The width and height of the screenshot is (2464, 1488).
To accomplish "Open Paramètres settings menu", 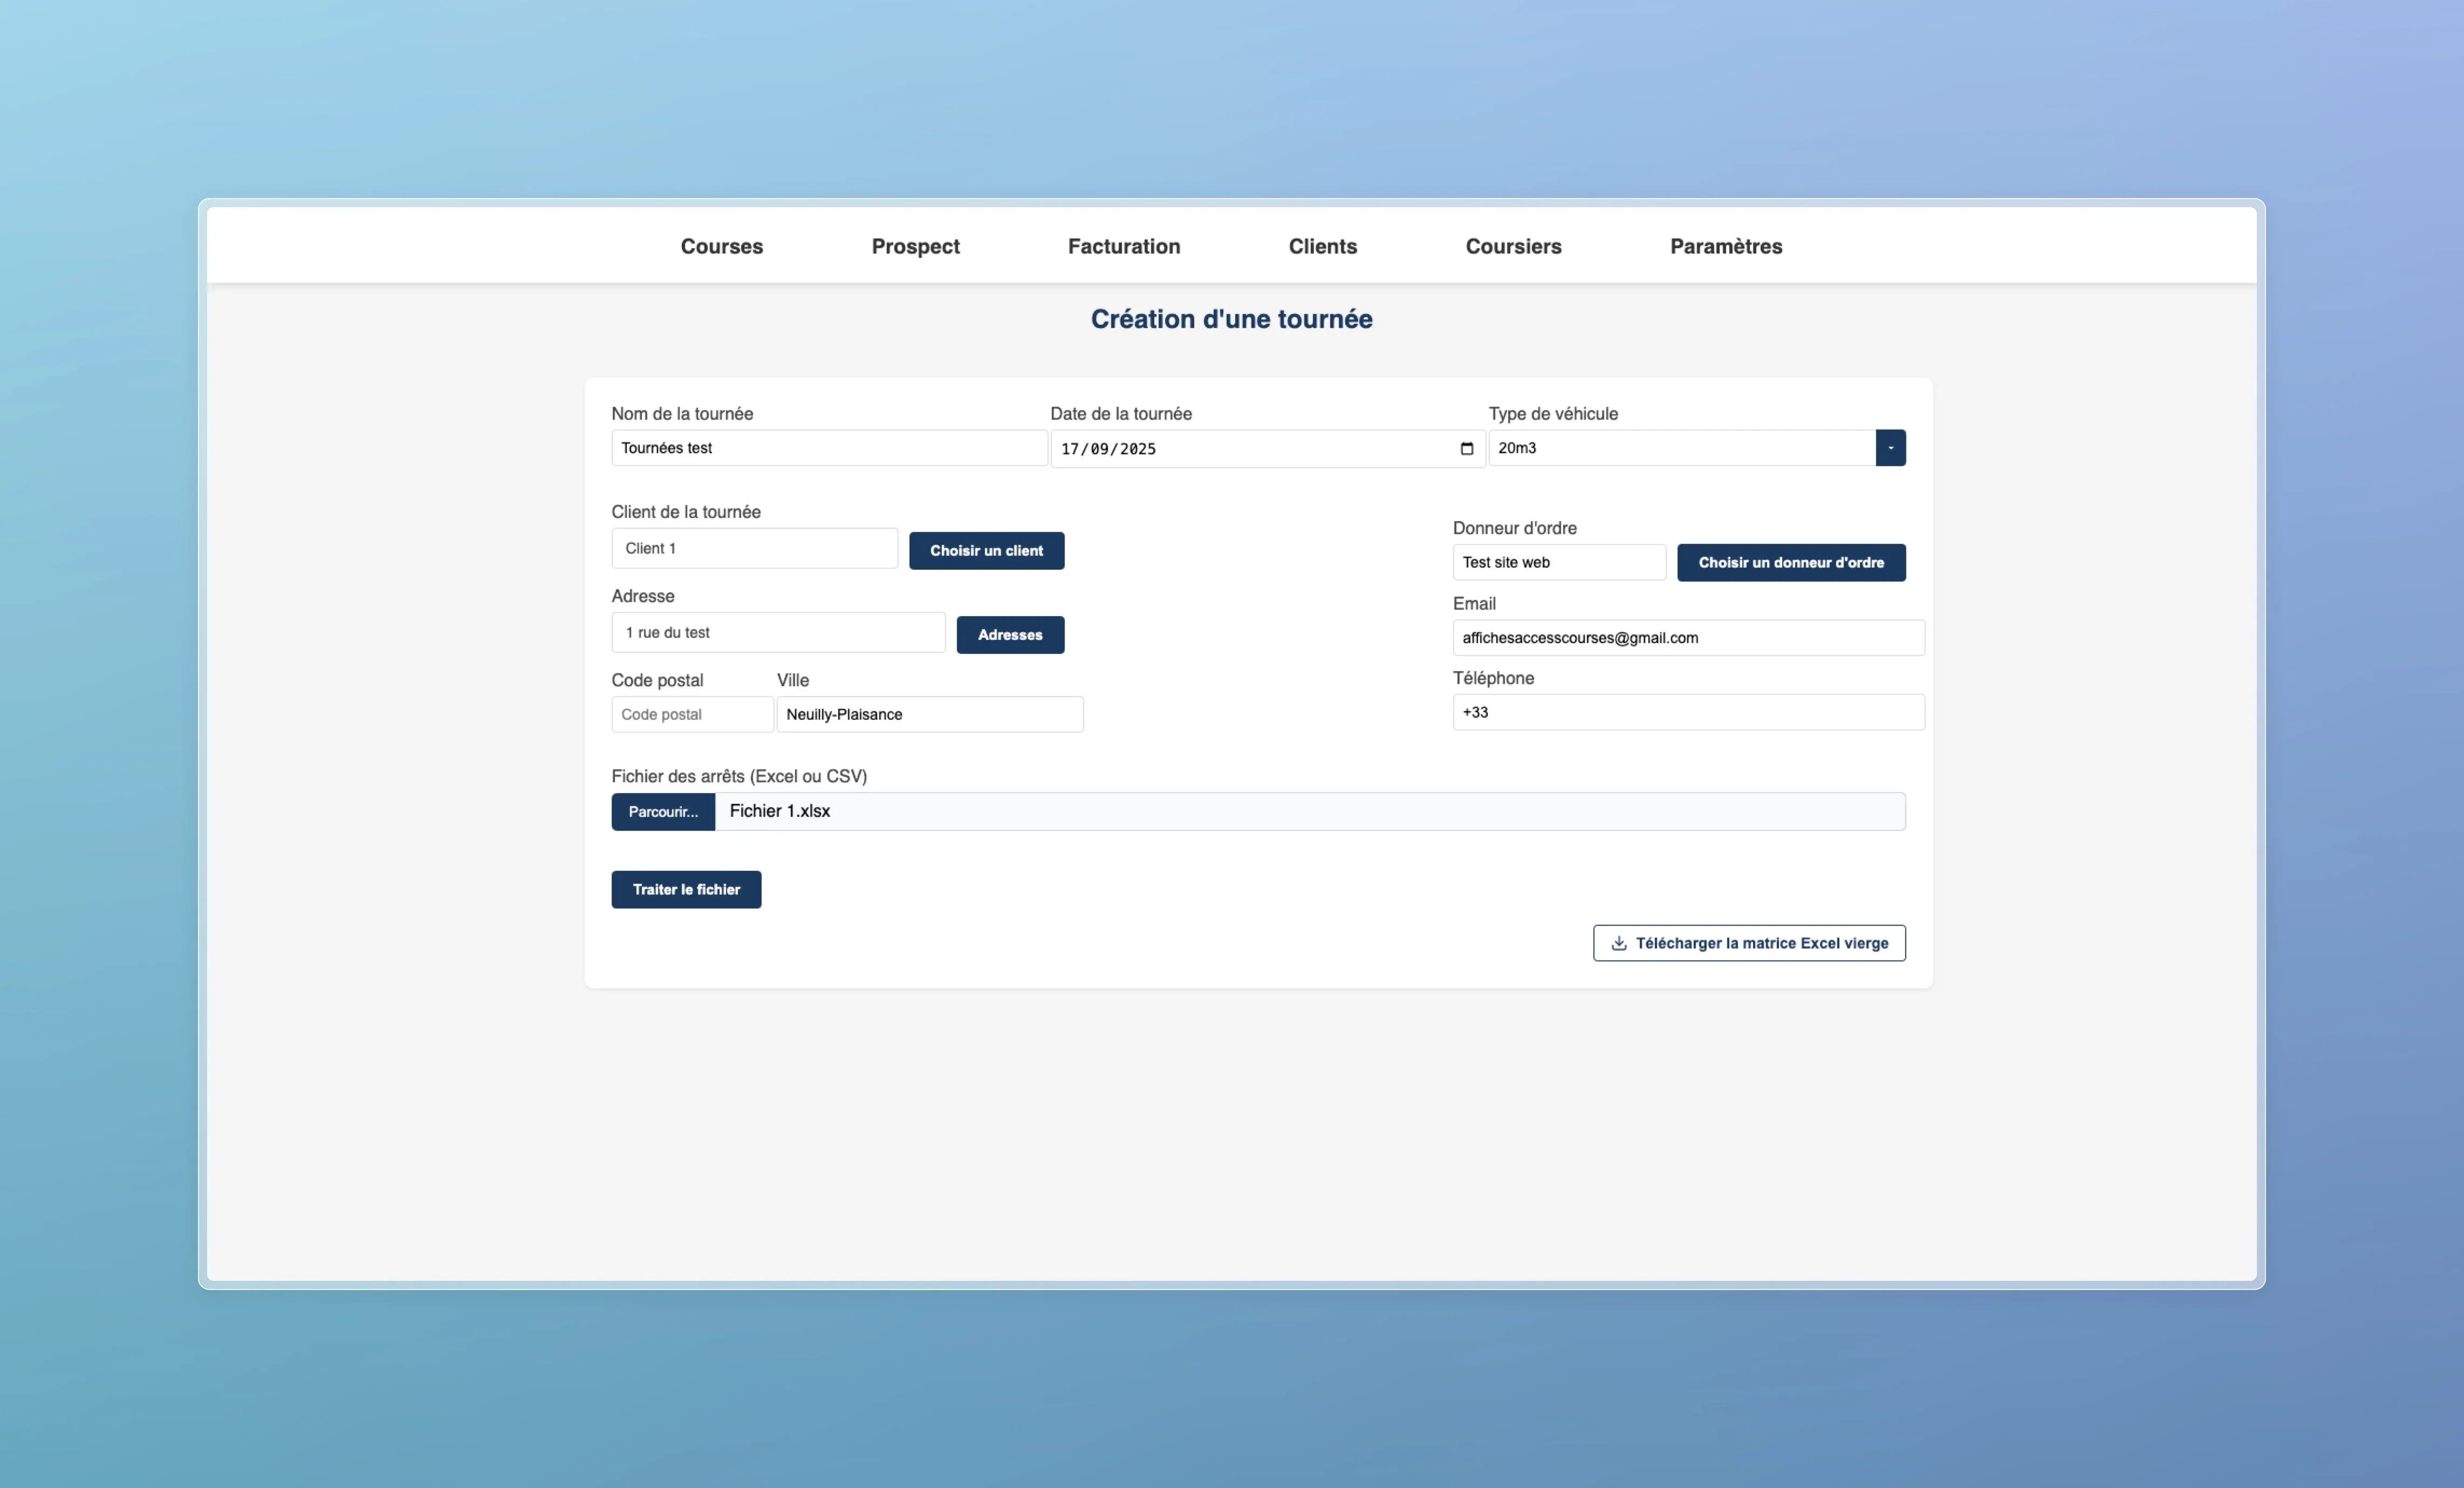I will [x=1725, y=246].
